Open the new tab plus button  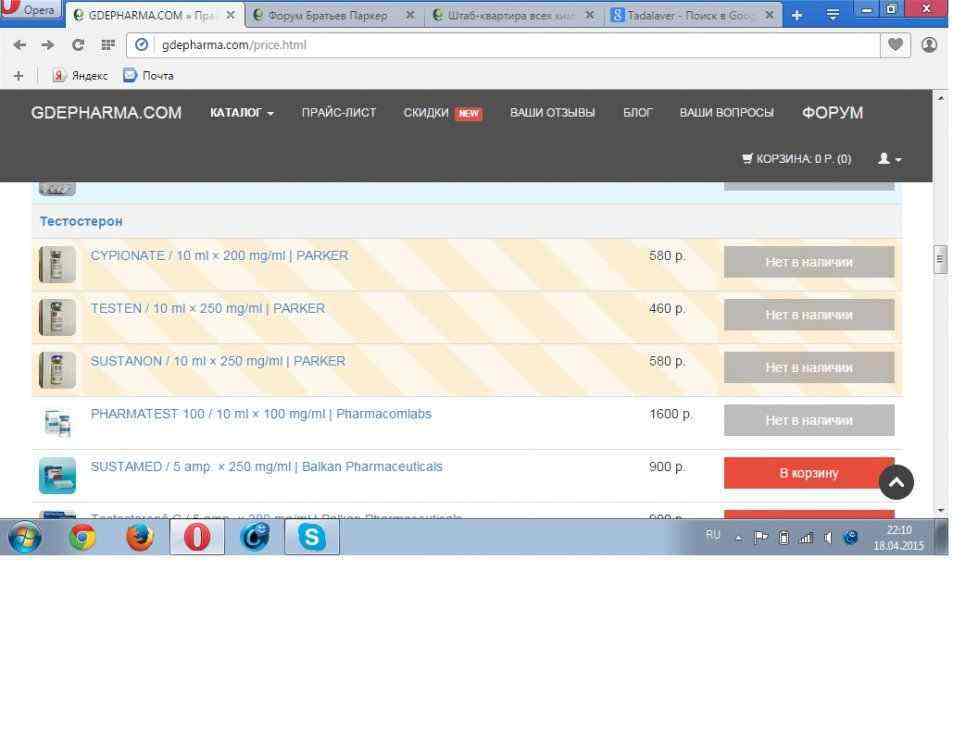[797, 15]
